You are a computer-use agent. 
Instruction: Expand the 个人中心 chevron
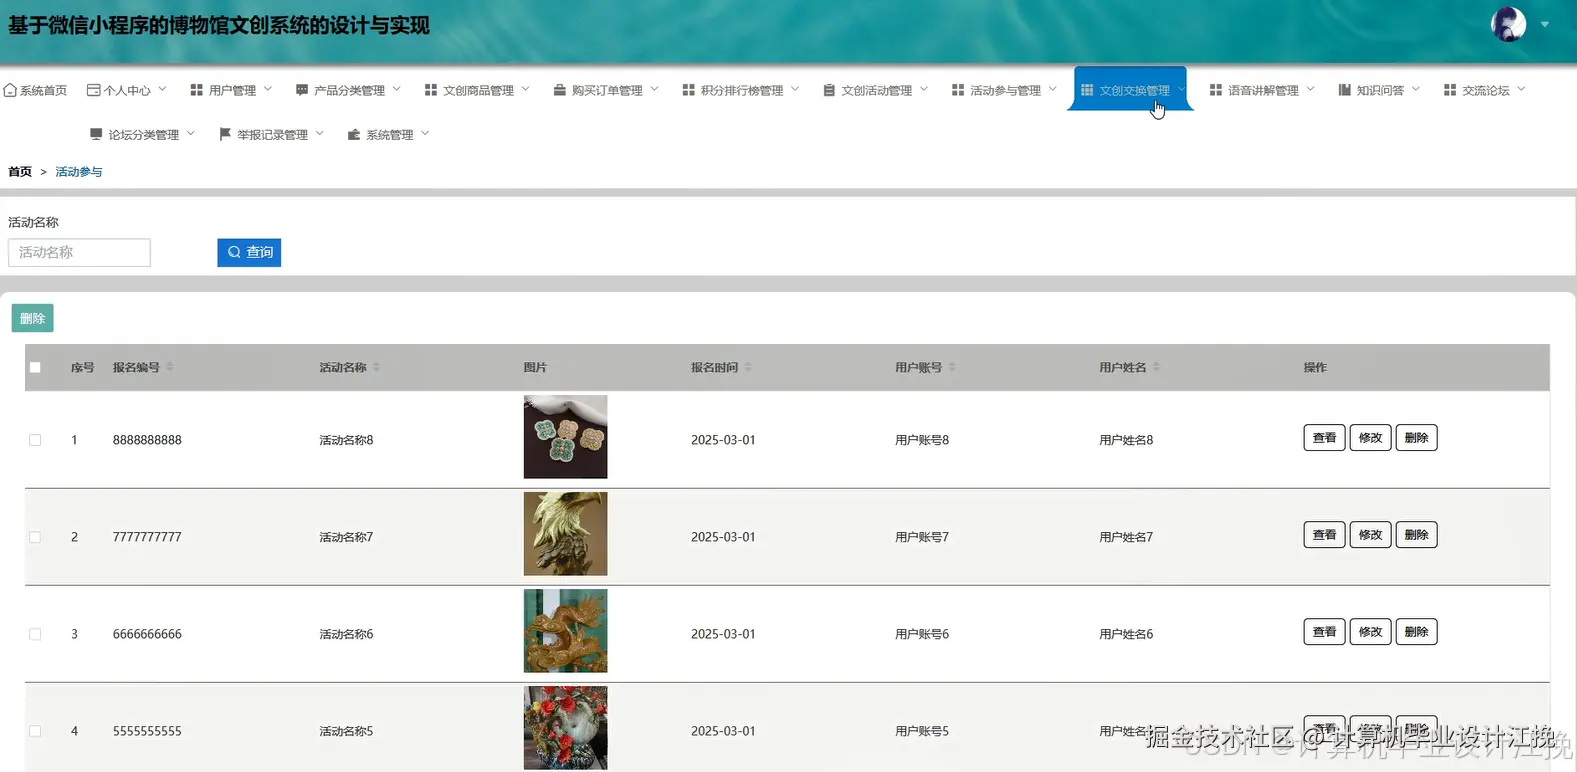pos(162,89)
